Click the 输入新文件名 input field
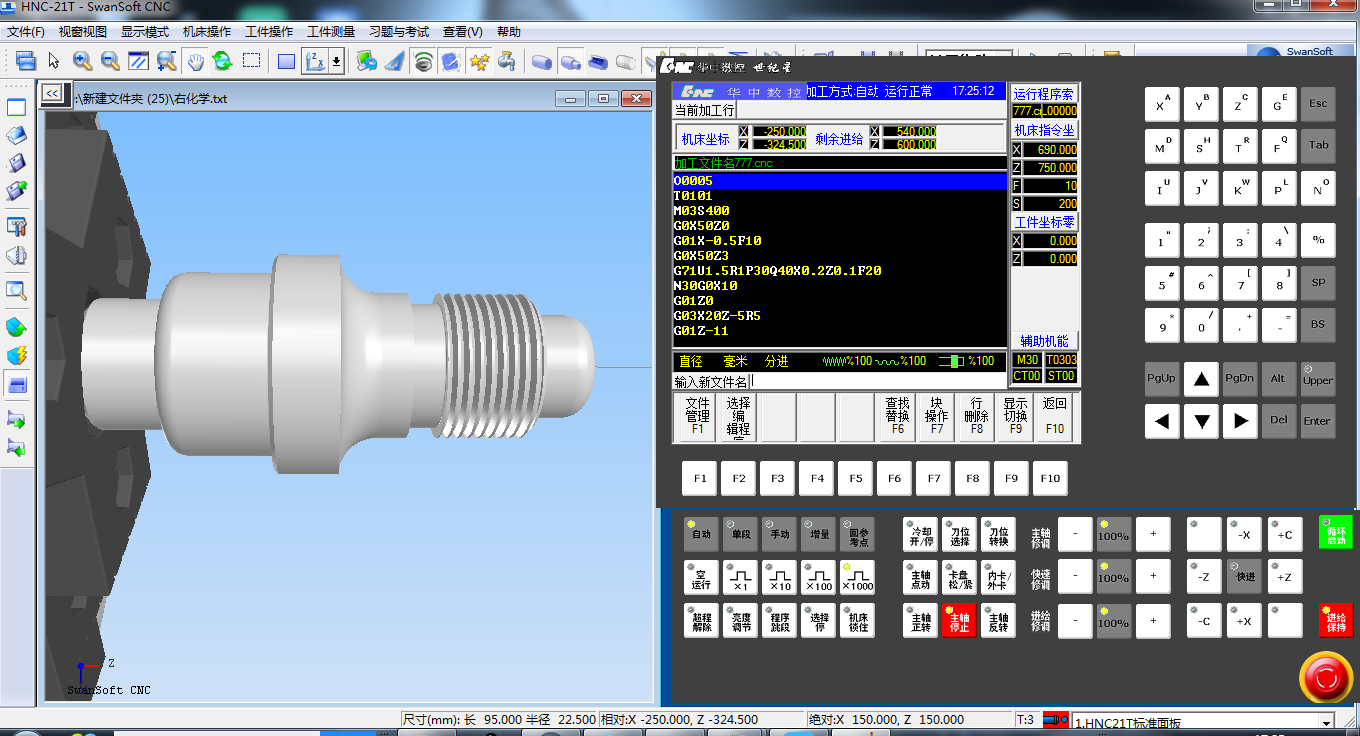Image resolution: width=1360 pixels, height=736 pixels. point(879,381)
